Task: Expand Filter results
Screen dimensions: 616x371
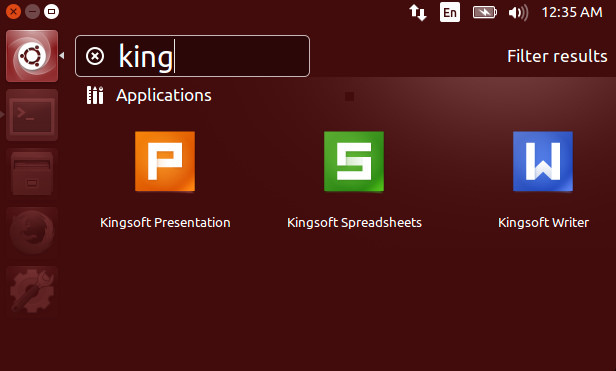Action: pyautogui.click(x=557, y=56)
